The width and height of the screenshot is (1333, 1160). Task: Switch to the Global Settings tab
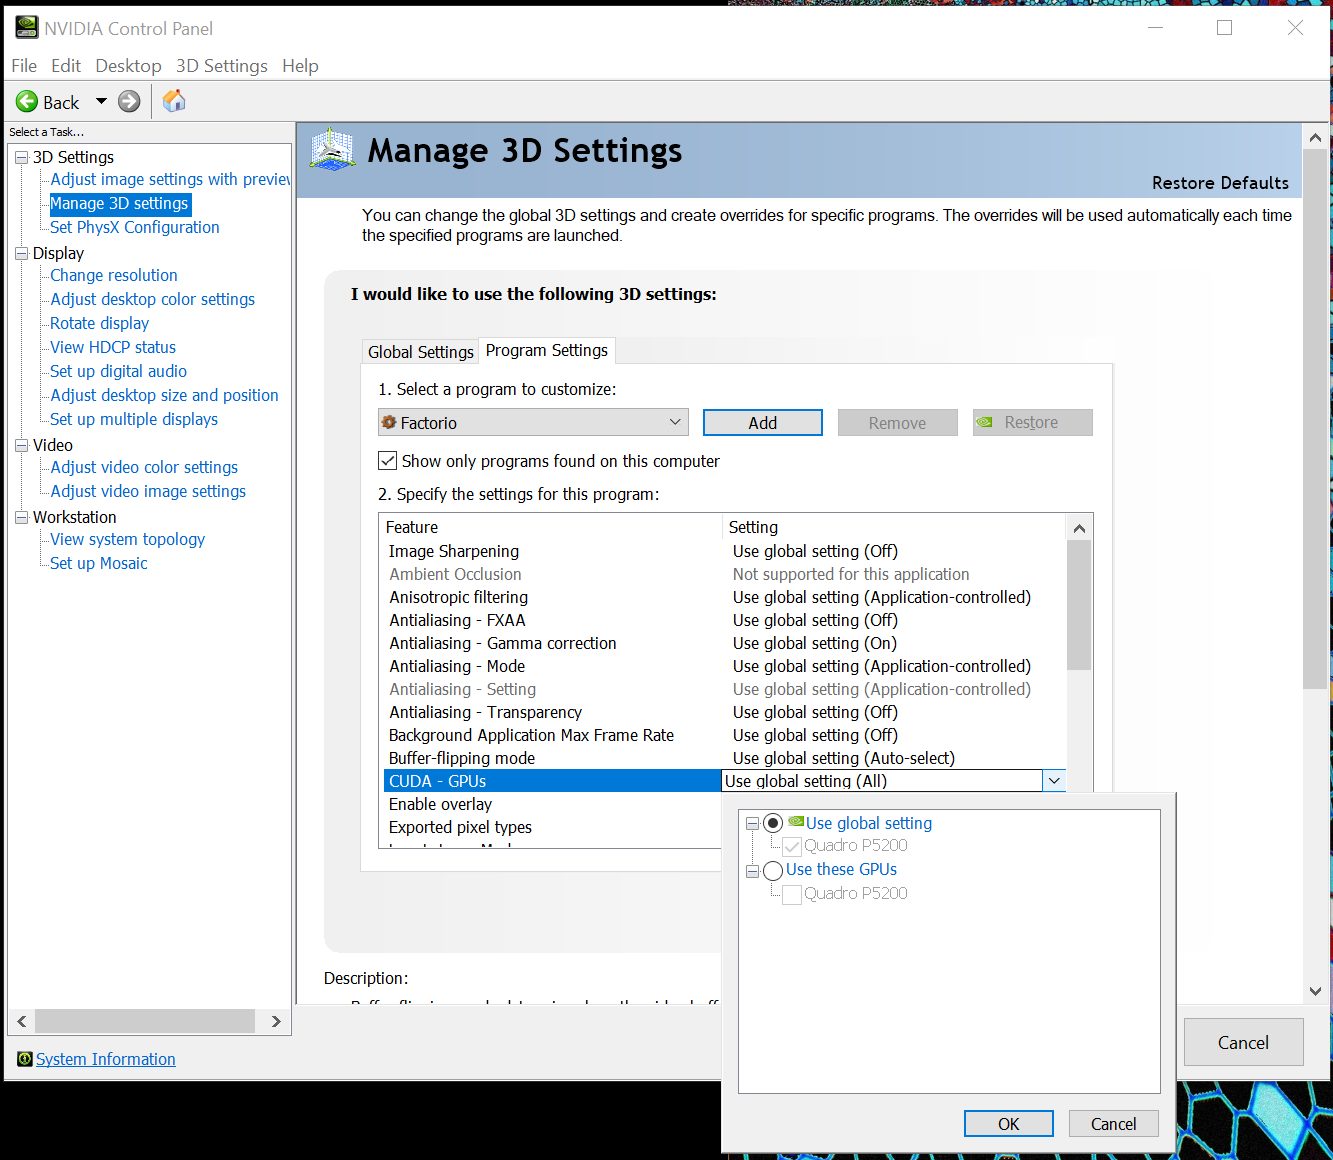click(x=421, y=352)
